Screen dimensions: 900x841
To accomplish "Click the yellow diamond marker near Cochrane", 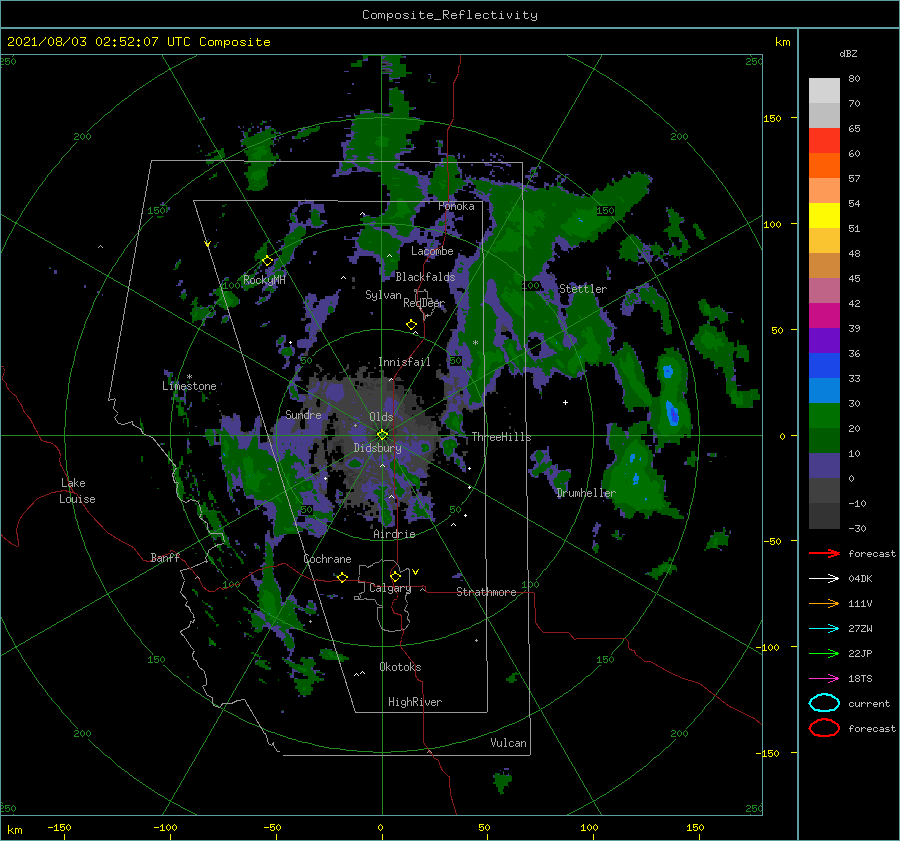I will pos(342,577).
